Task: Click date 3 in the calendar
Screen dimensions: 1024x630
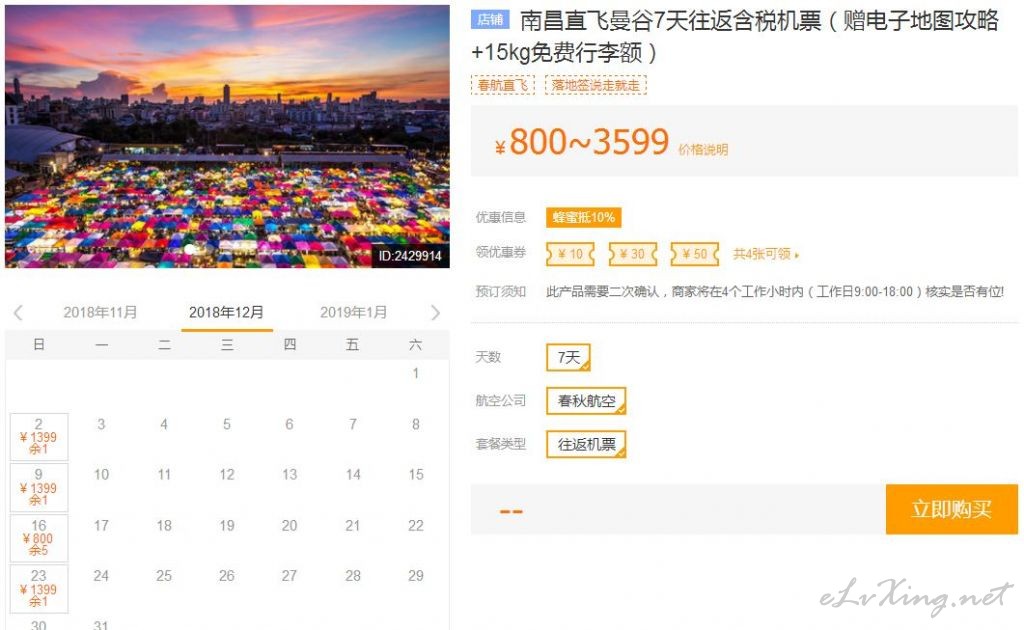Action: point(101,424)
